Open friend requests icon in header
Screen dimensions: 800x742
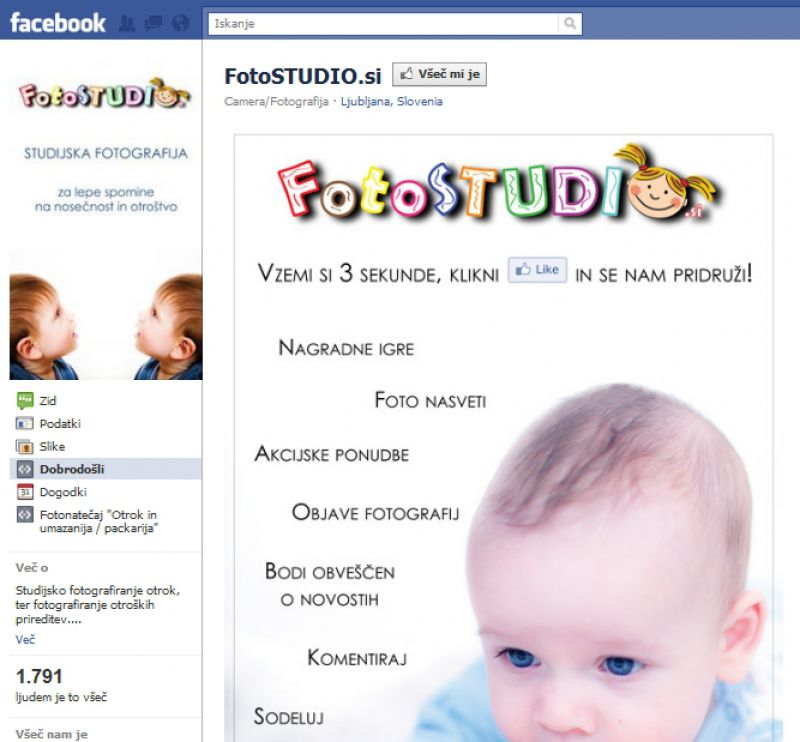tap(127, 23)
